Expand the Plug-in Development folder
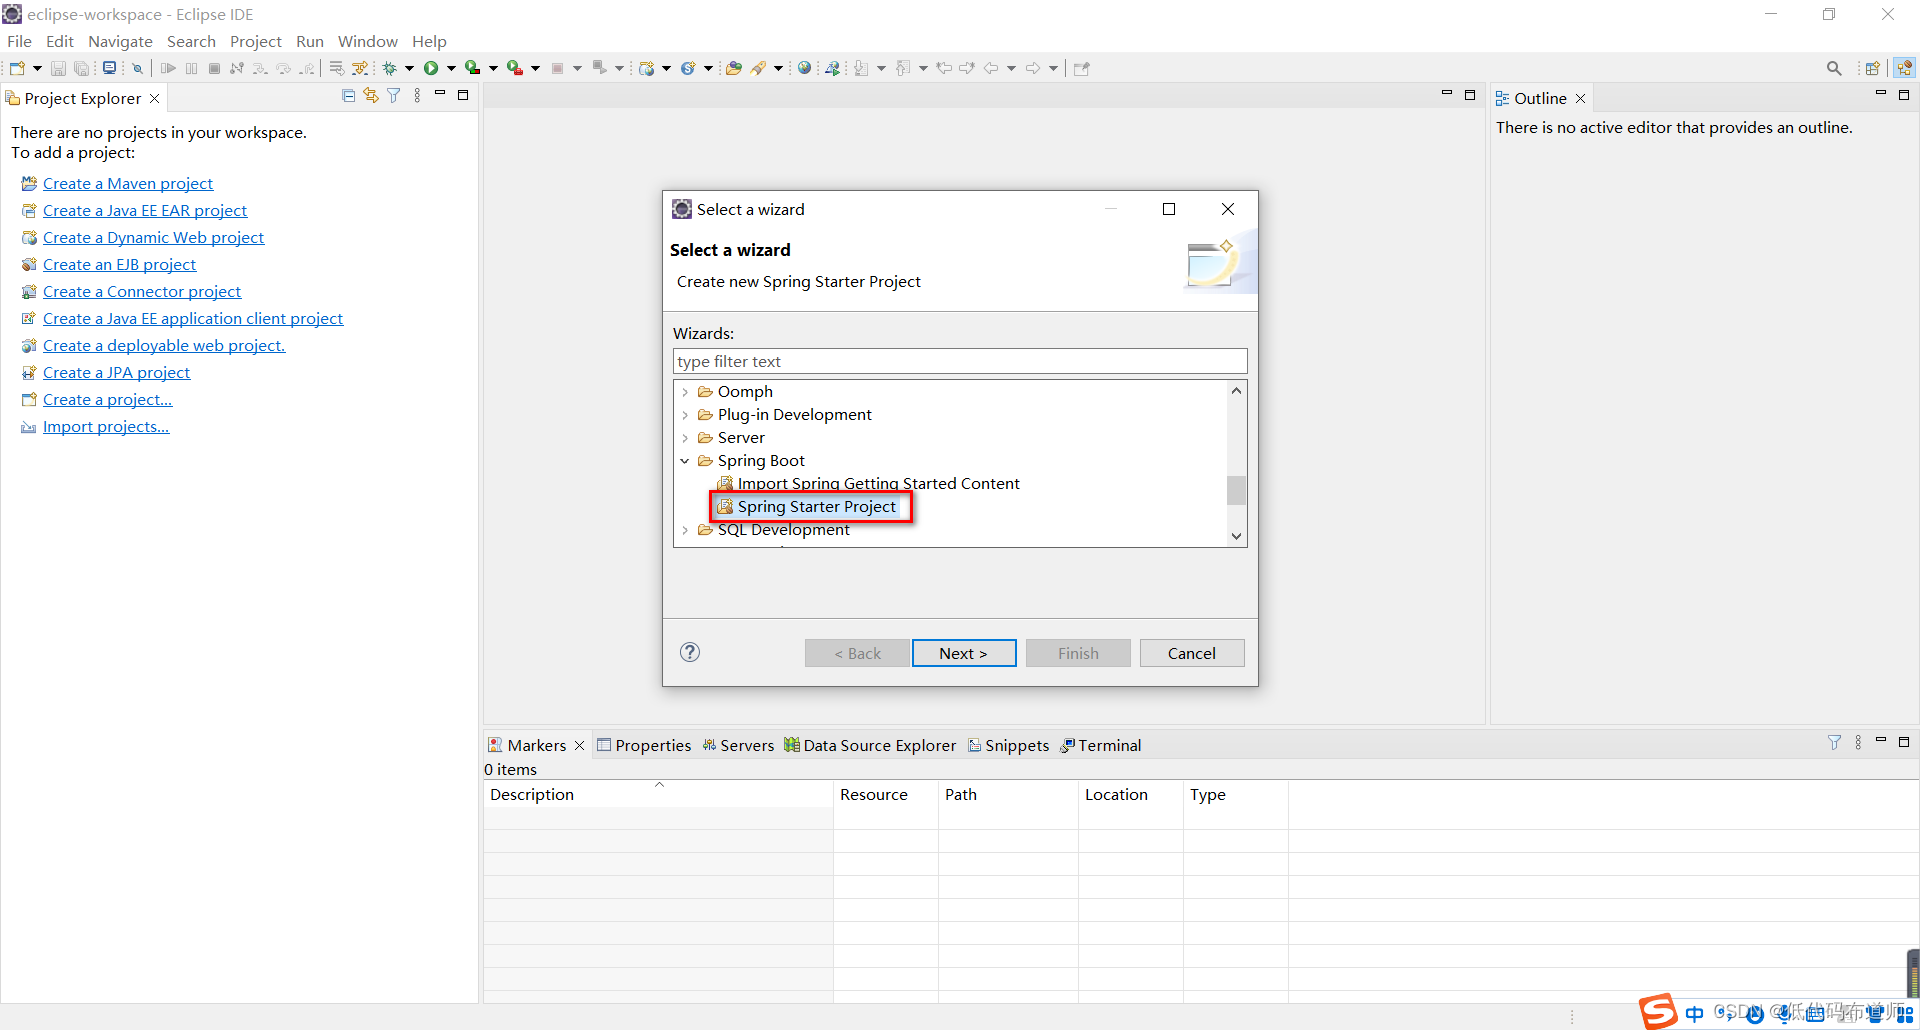1920x1030 pixels. pyautogui.click(x=685, y=415)
